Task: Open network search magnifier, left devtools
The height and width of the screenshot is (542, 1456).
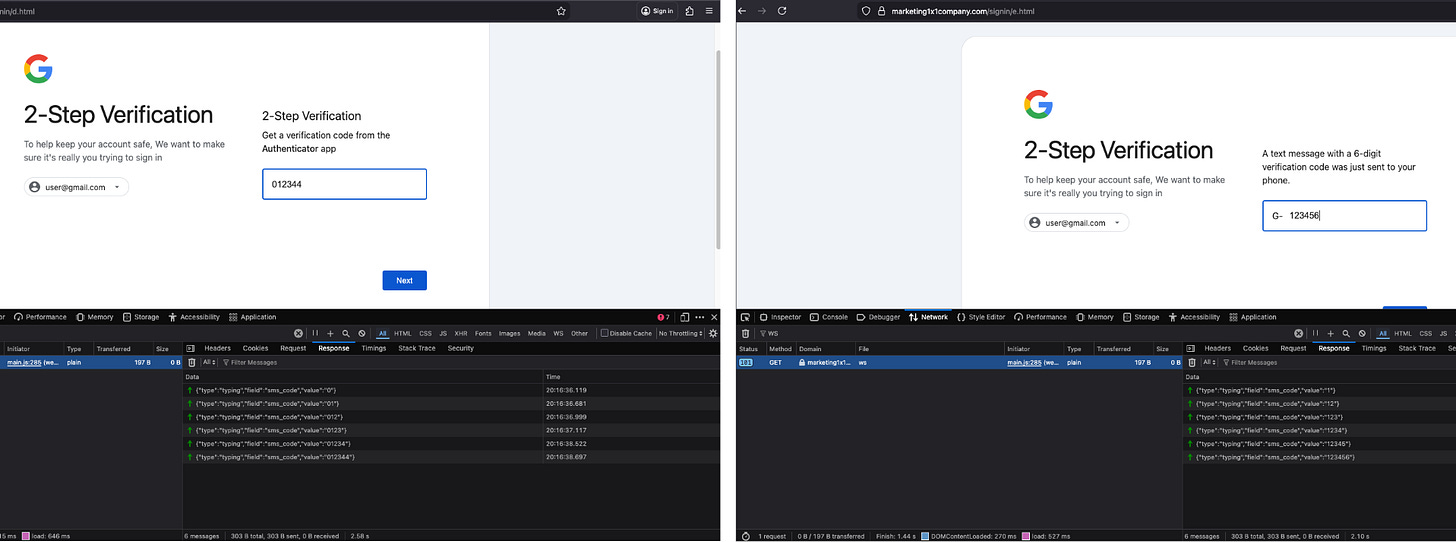Action: pos(346,333)
